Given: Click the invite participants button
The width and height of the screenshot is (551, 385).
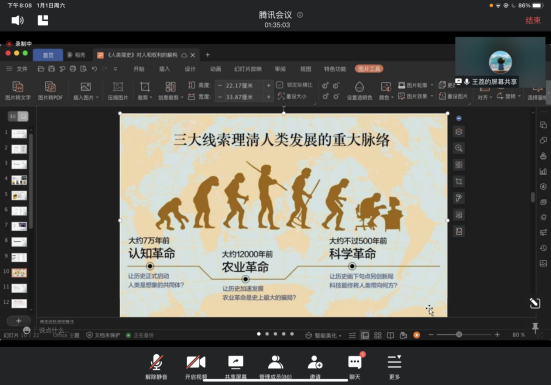Looking at the screenshot, I should (315, 366).
